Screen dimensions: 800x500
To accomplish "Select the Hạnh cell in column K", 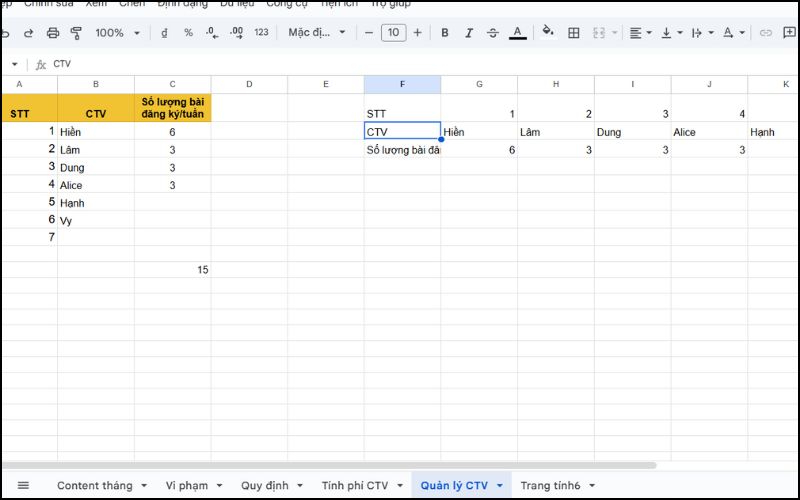I will click(x=773, y=132).
